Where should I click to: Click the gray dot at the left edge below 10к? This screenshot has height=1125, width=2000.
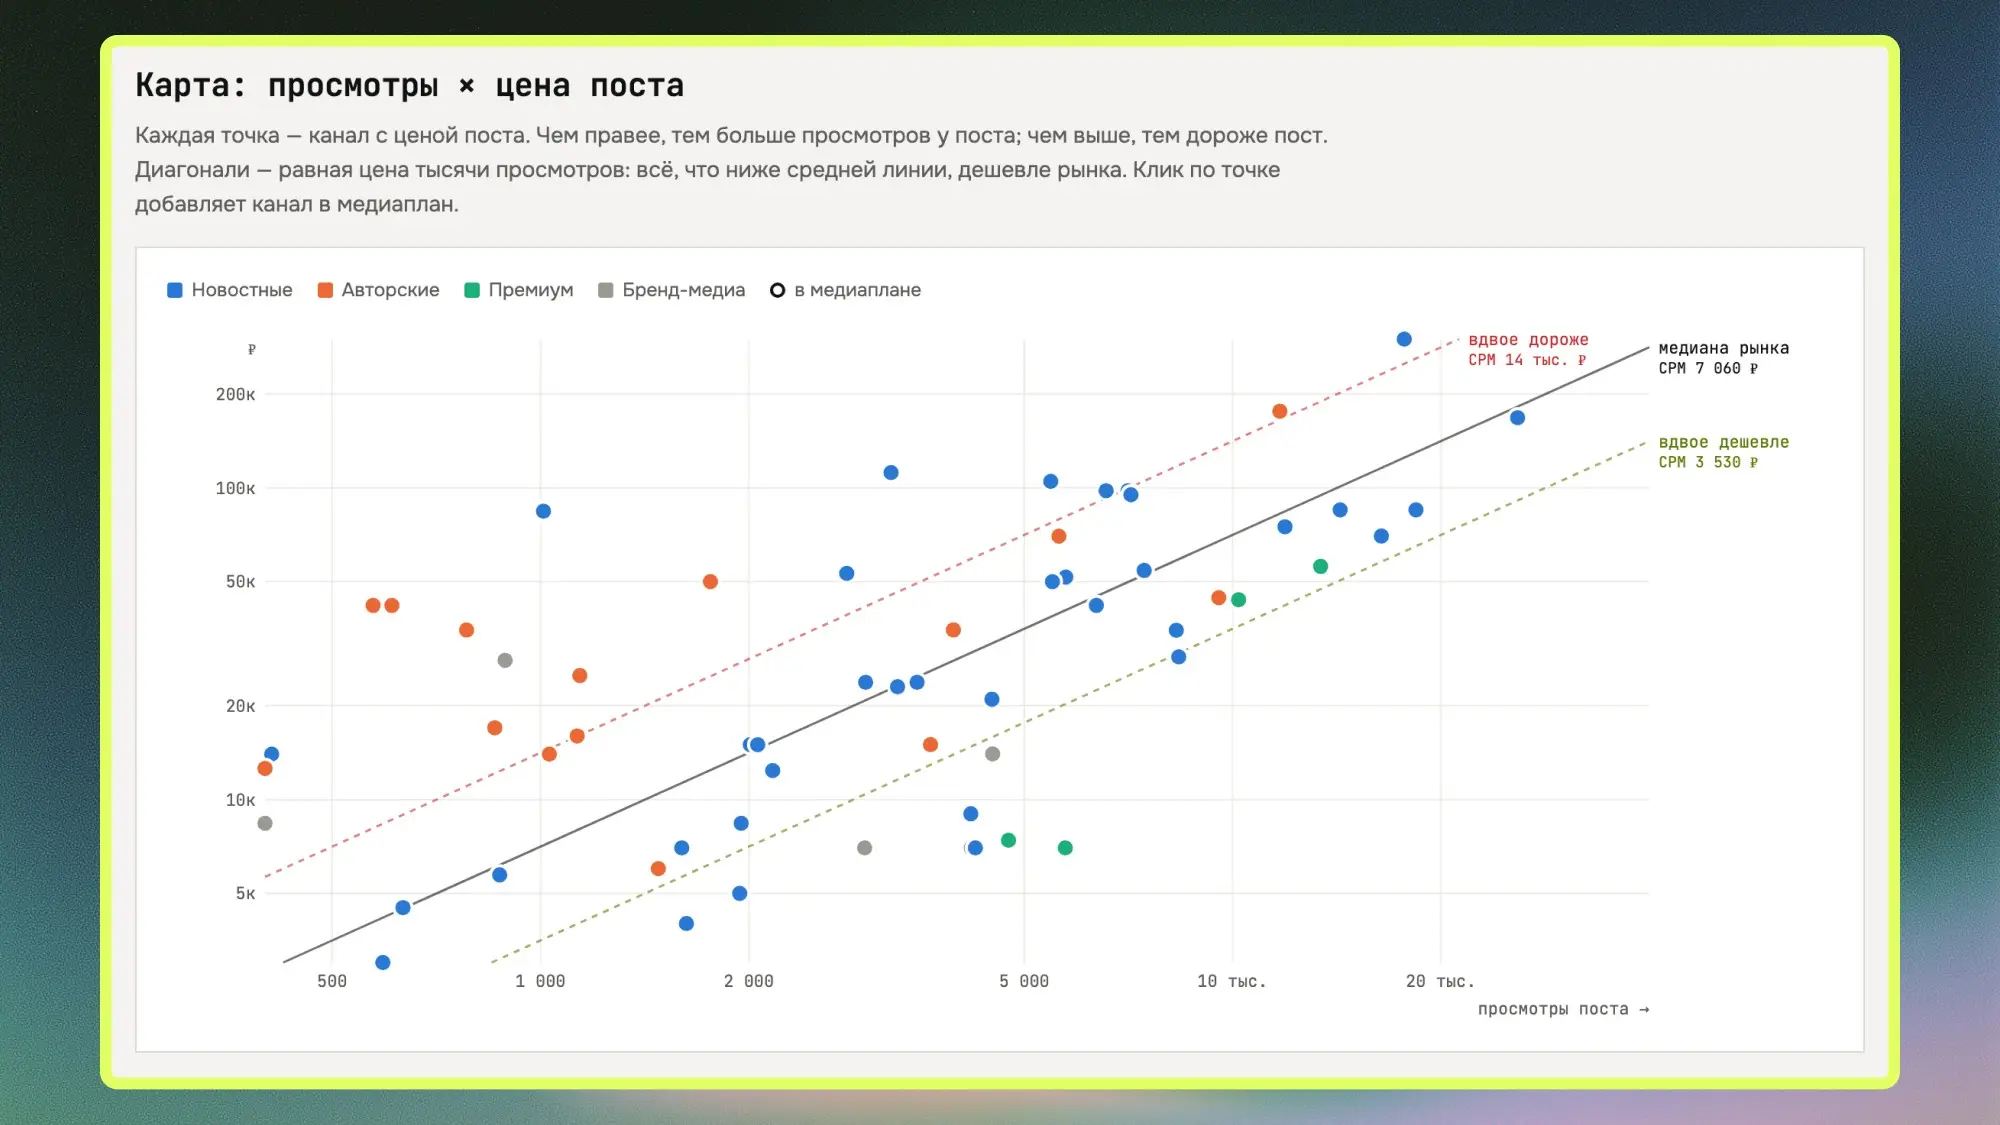pos(265,823)
